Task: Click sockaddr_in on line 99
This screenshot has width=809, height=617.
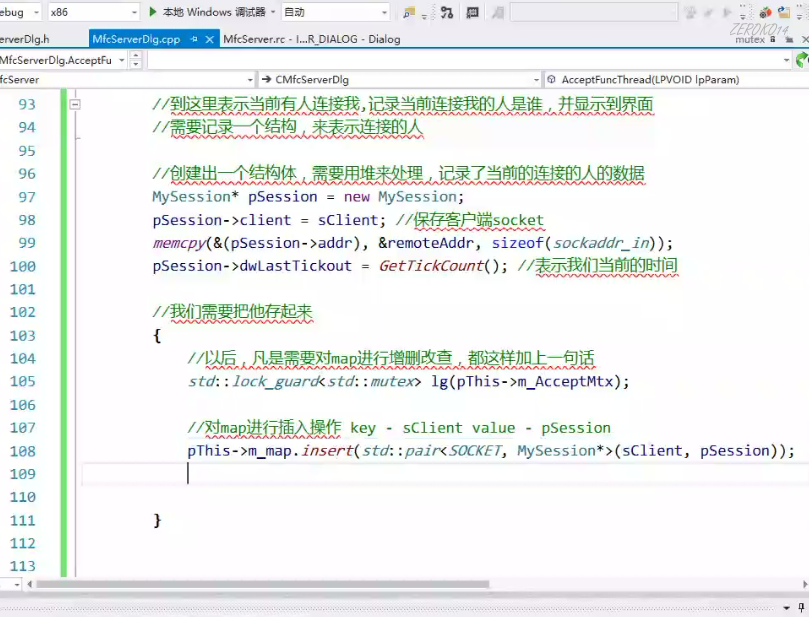Action: 601,243
